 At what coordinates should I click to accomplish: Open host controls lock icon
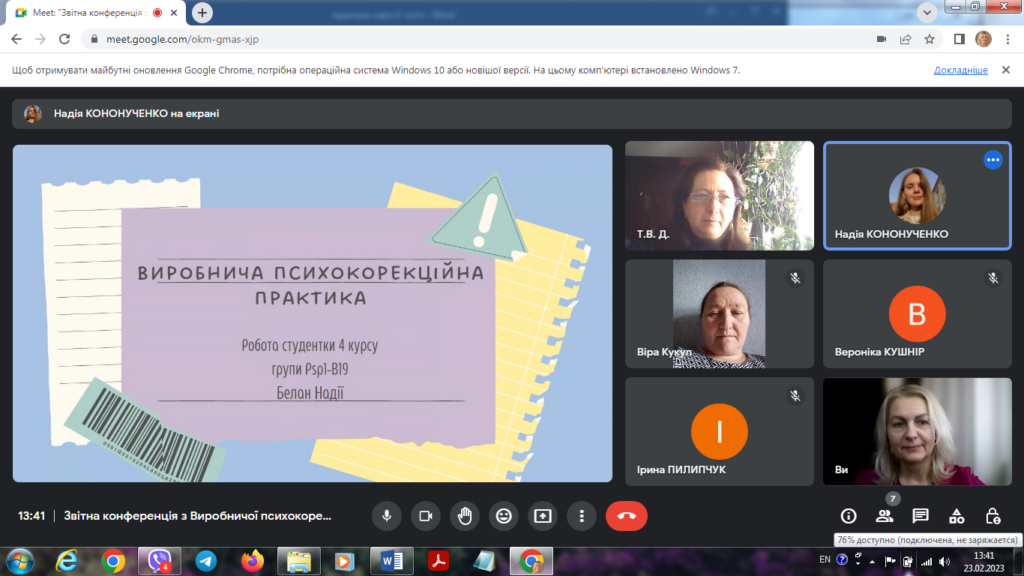pos(992,516)
